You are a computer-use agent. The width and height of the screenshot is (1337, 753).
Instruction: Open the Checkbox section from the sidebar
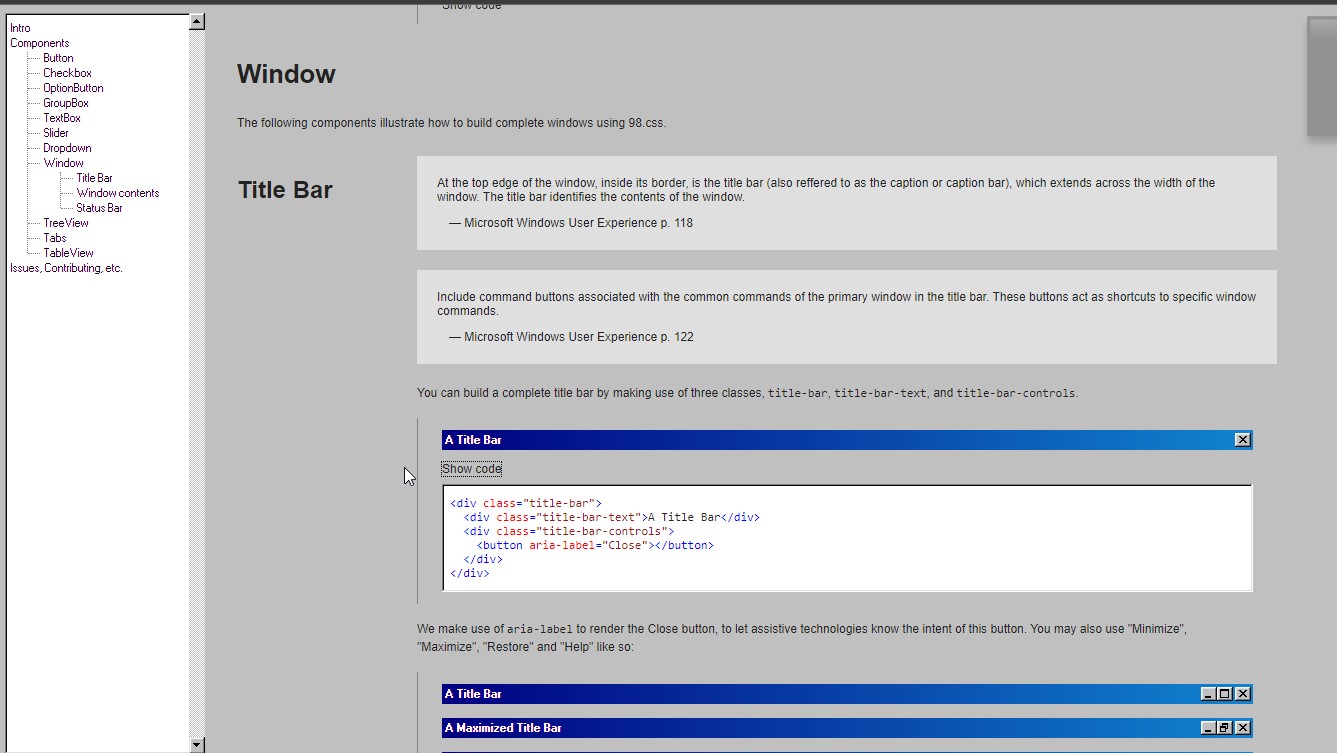tap(67, 73)
